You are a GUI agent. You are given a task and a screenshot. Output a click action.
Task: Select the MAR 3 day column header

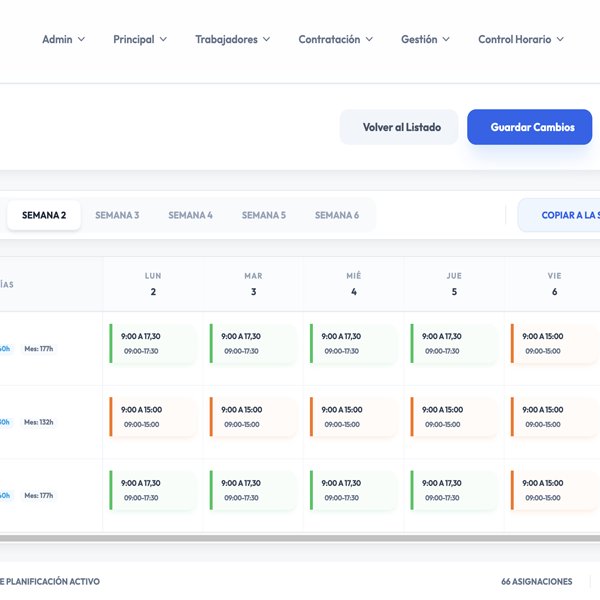point(253,284)
